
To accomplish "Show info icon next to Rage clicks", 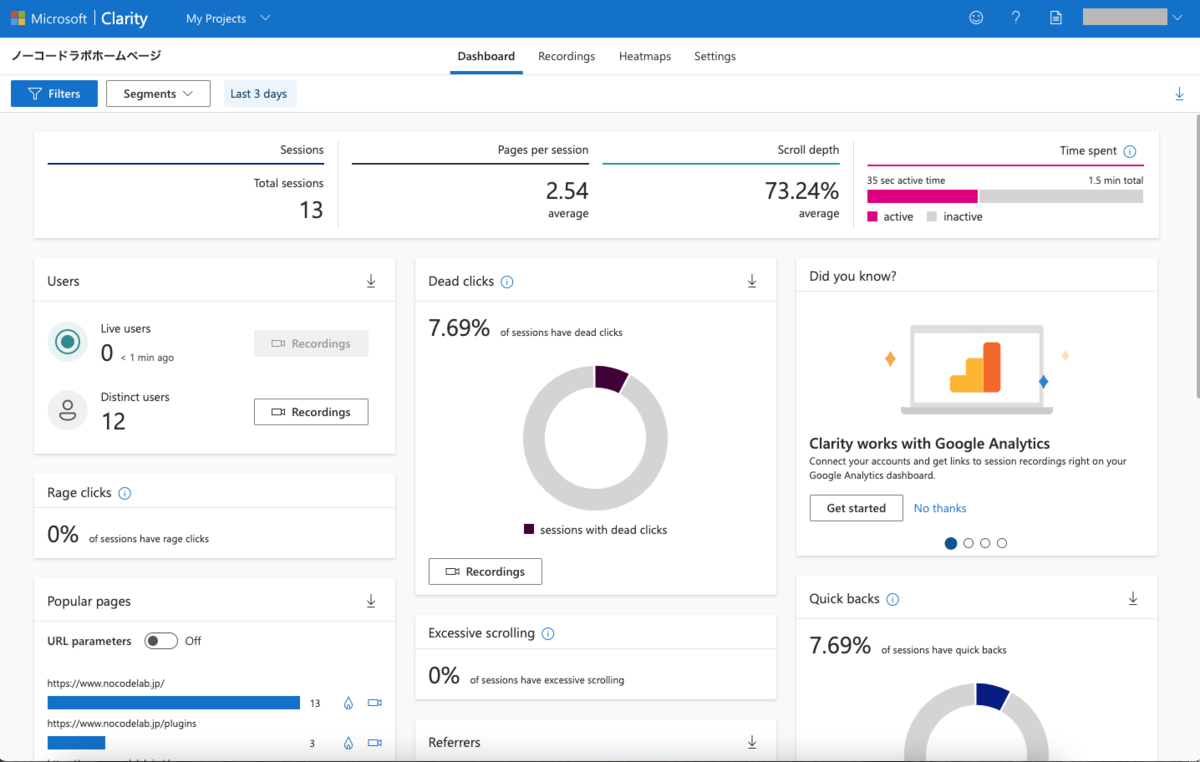I will pos(125,493).
